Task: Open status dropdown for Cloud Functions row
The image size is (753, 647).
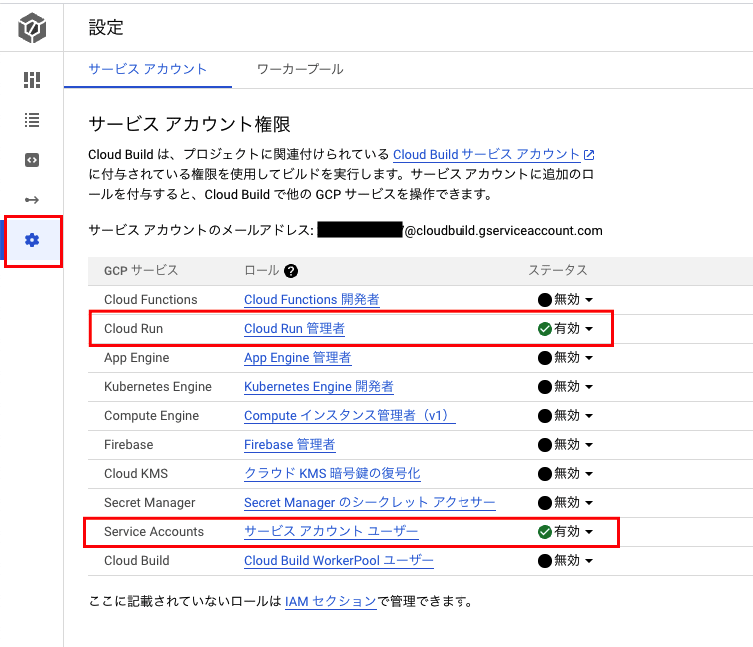Action: tap(565, 300)
